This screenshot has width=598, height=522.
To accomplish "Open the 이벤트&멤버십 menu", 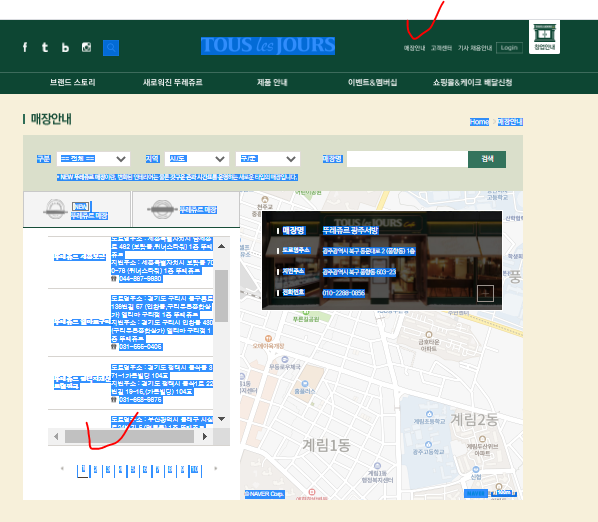I will coord(372,82).
